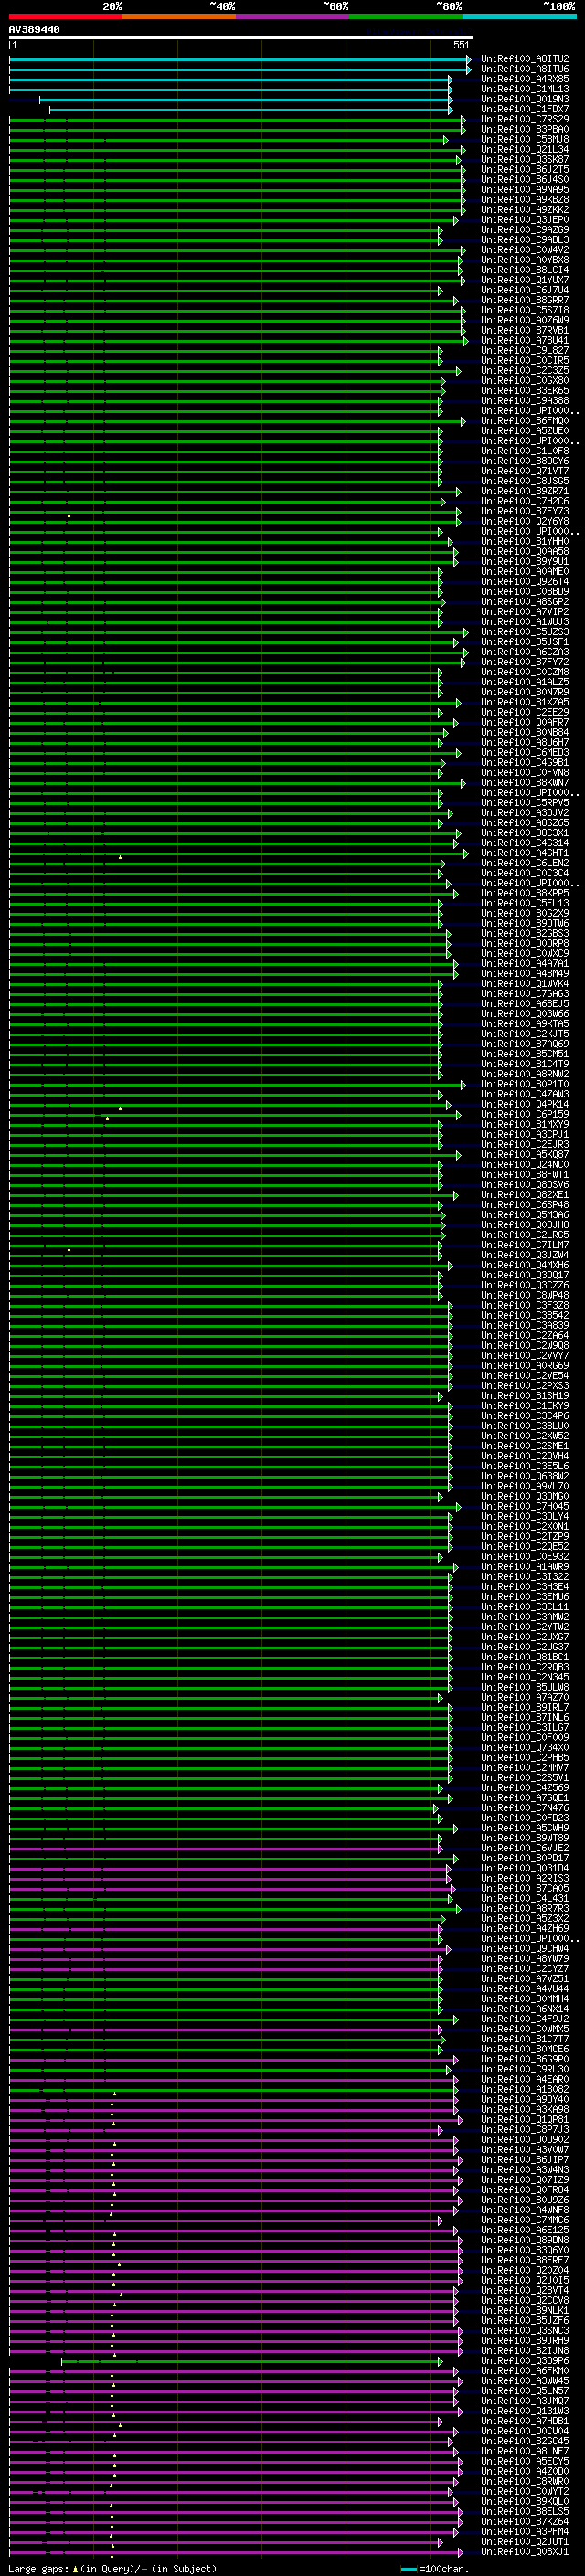
Task: Select the UniRef100_B6J2T5 label
Action: pos(525,169)
